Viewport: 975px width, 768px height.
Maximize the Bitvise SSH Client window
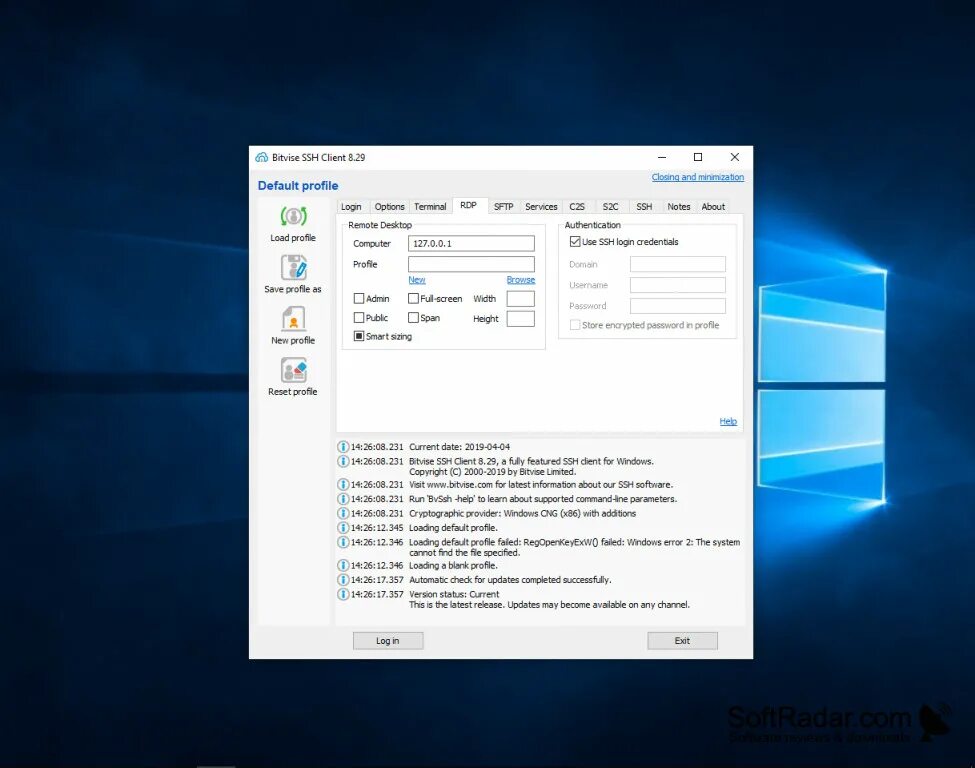698,157
